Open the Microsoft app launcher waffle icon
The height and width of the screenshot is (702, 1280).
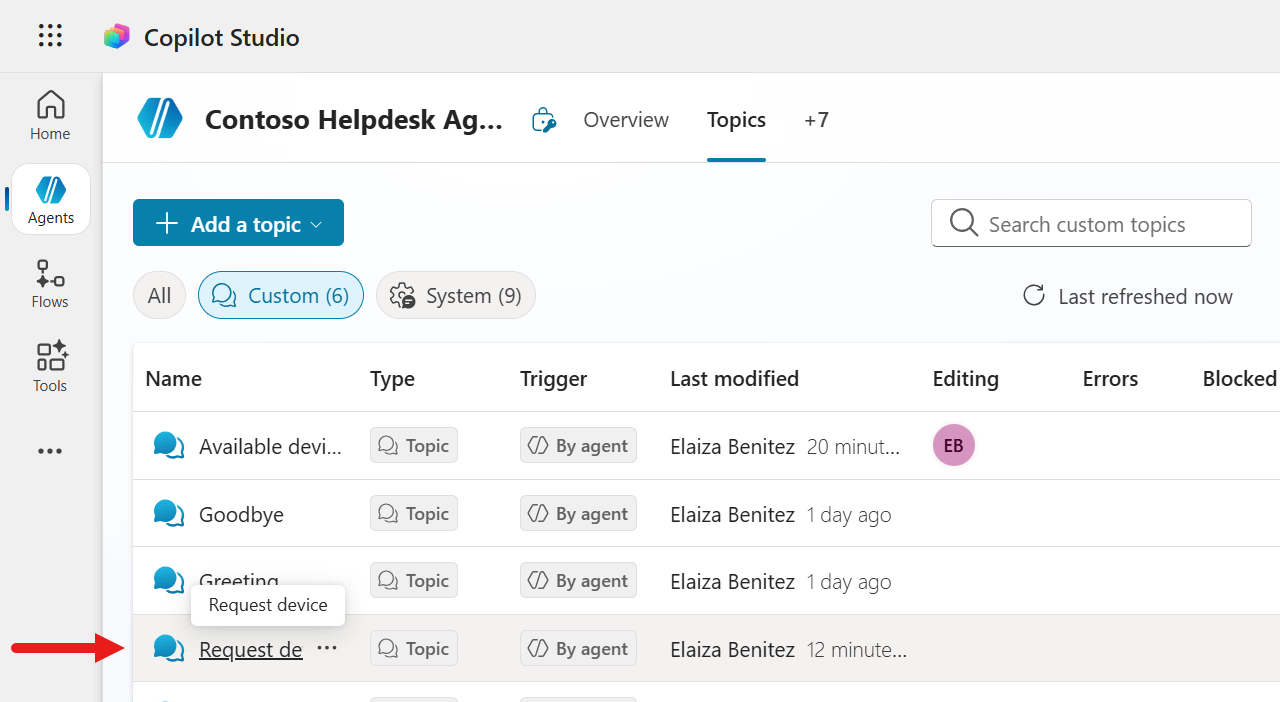(x=50, y=35)
